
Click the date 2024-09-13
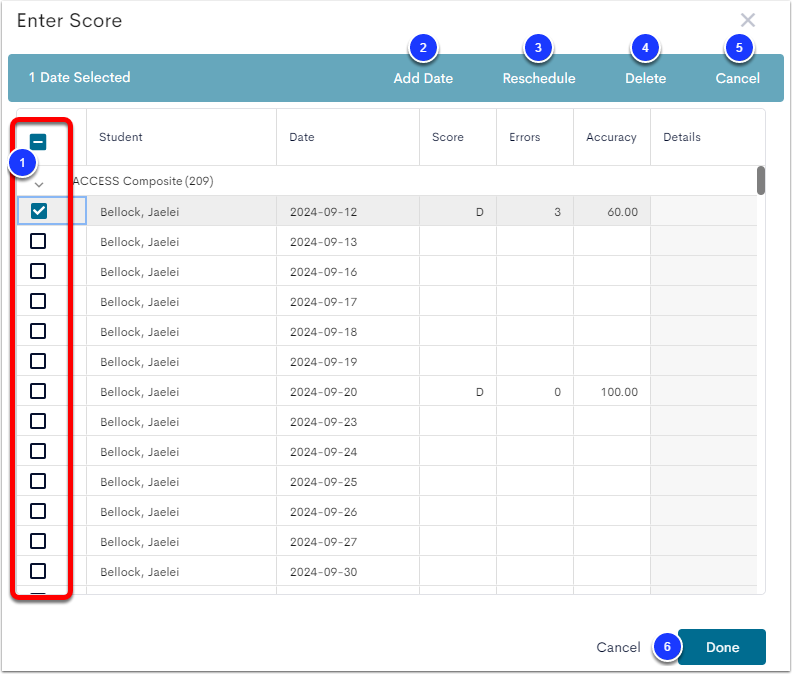tap(323, 242)
